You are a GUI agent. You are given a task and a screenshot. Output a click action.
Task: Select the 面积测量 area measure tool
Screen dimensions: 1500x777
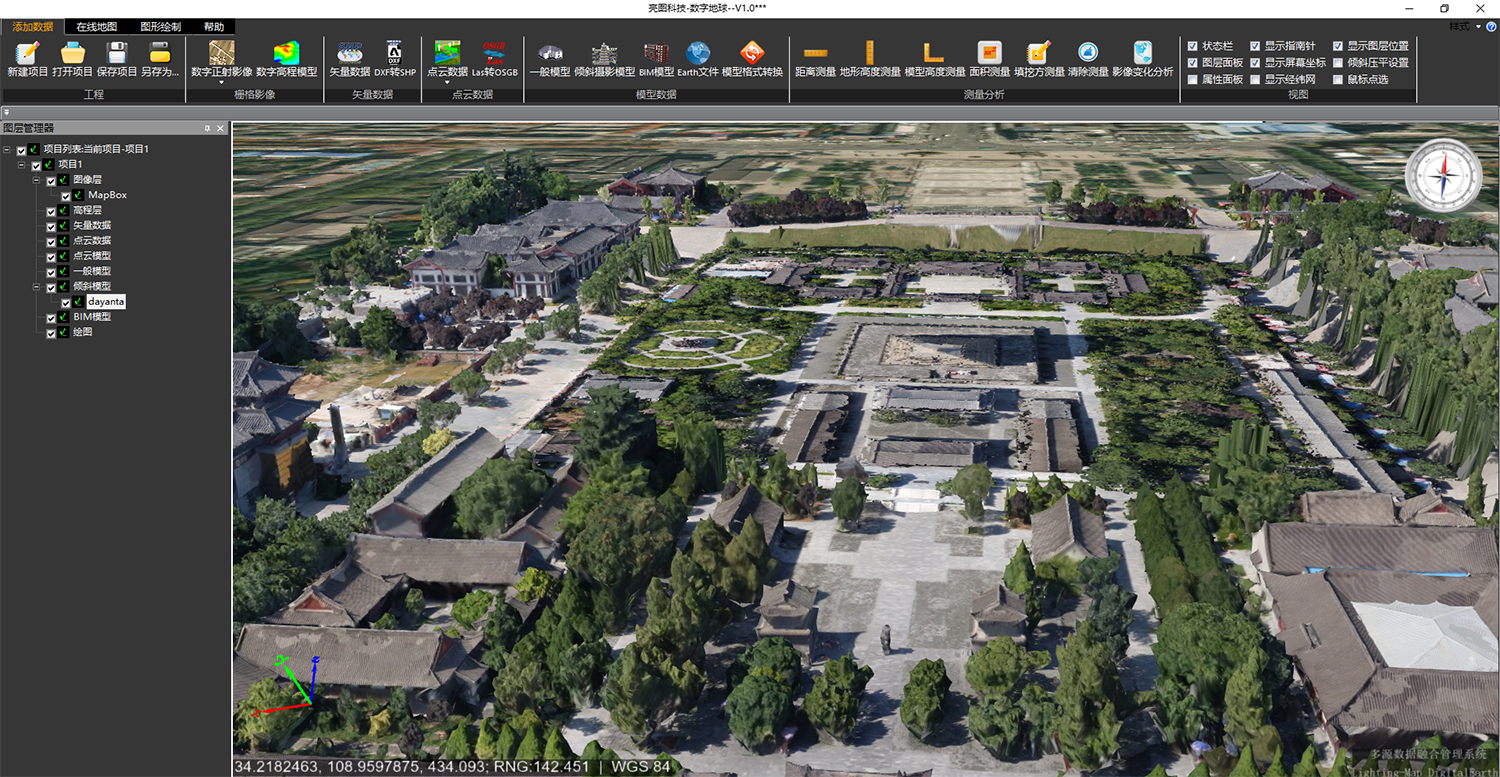point(990,53)
